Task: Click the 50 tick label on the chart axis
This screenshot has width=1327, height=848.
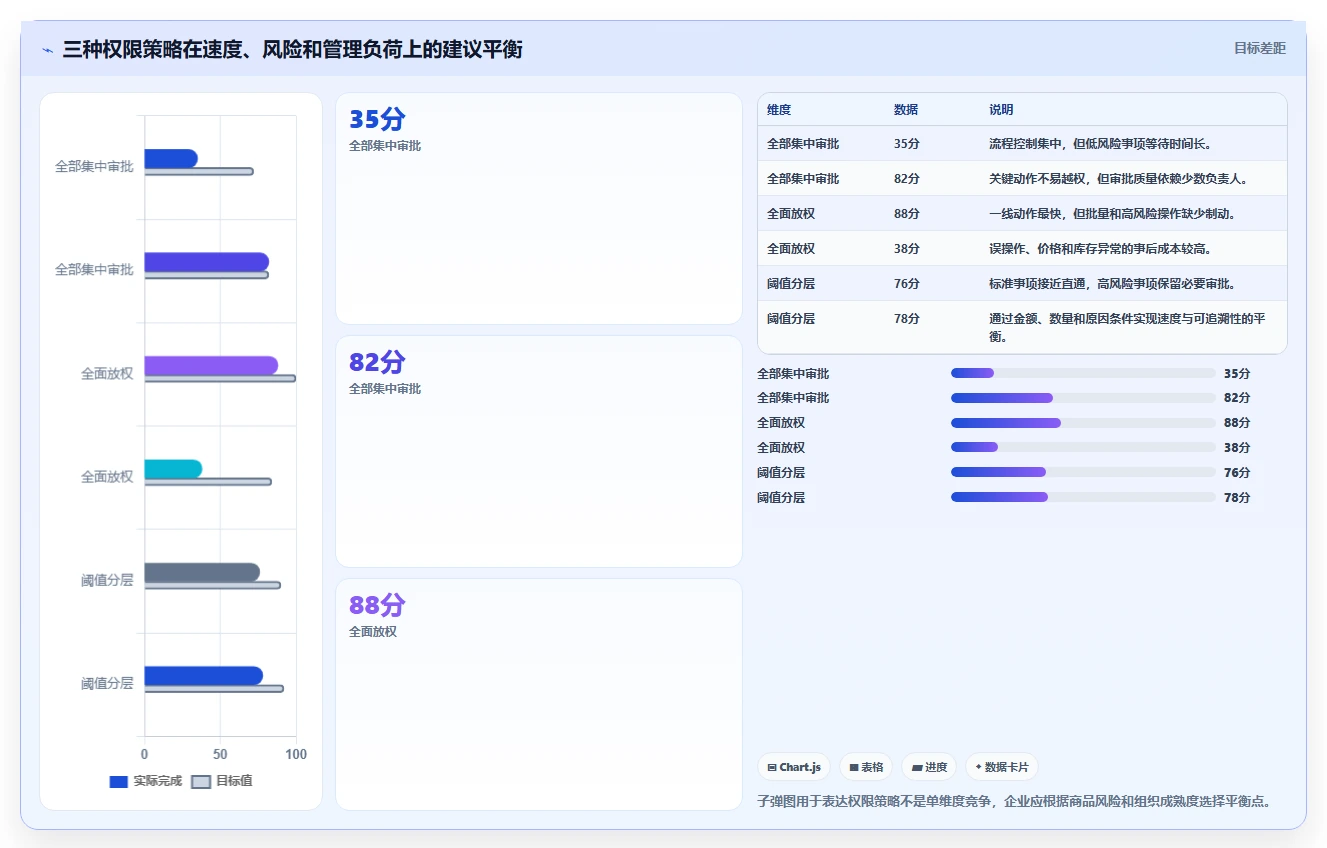Action: pyautogui.click(x=220, y=754)
